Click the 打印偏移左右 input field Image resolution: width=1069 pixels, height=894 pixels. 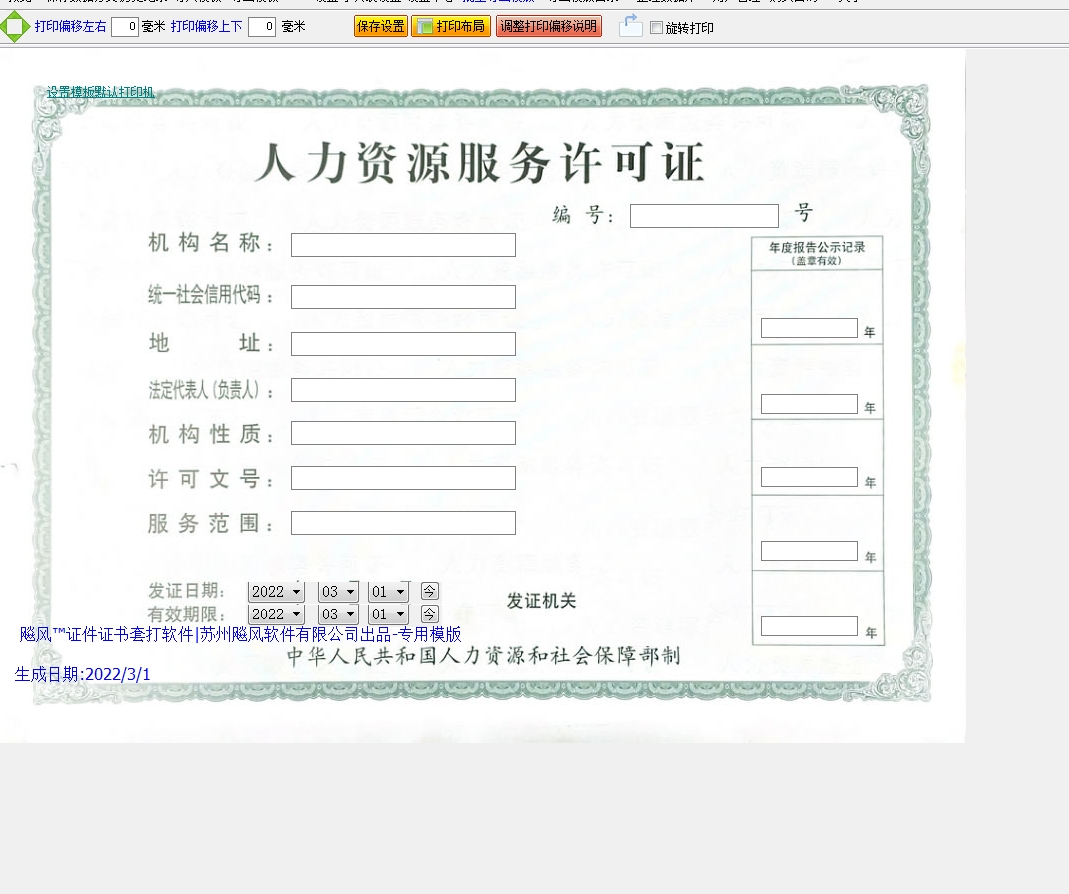125,27
